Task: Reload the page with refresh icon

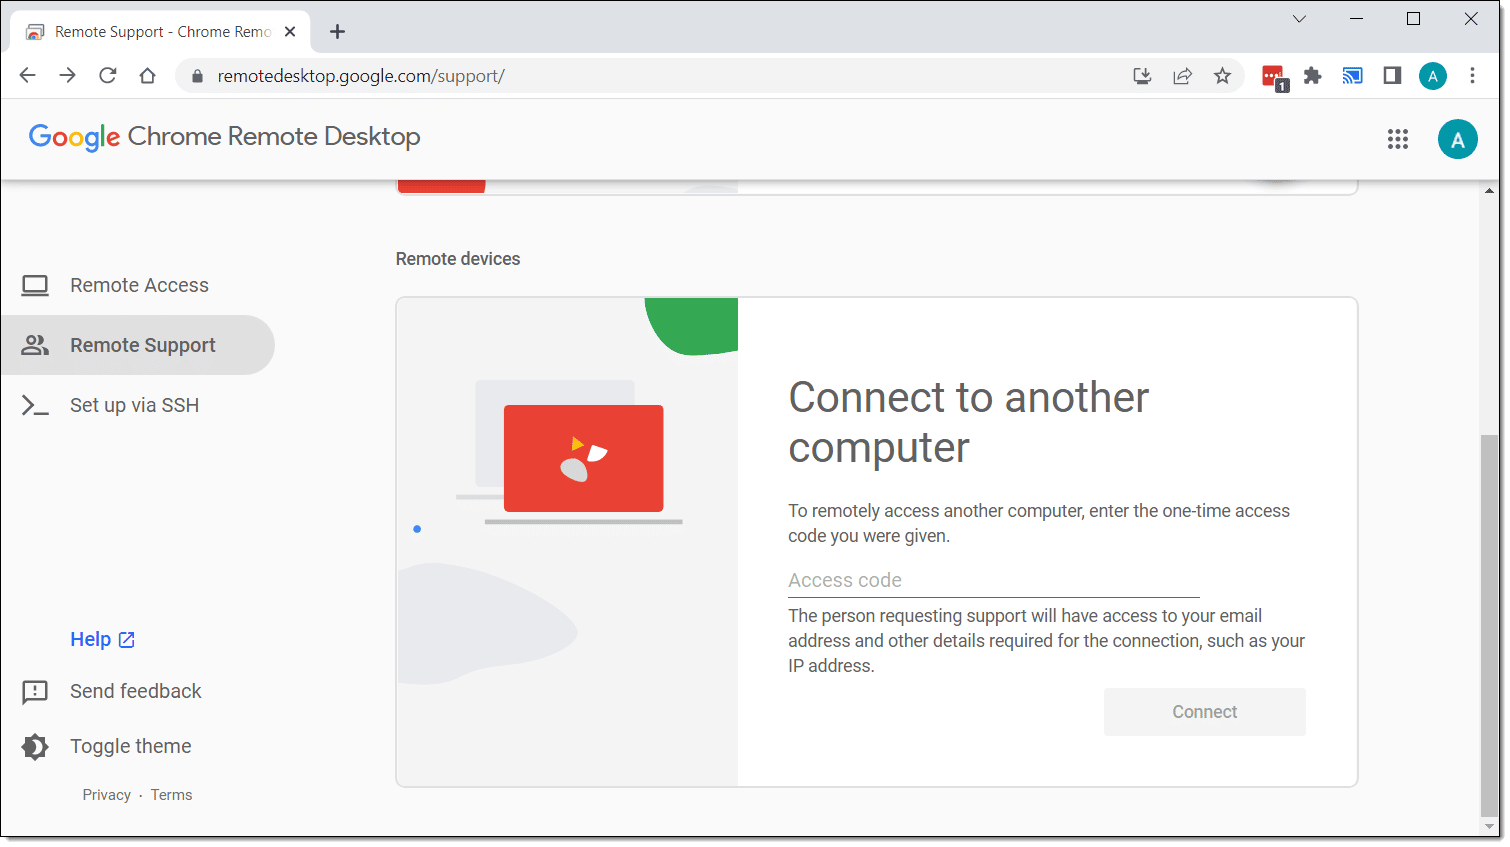Action: [108, 76]
